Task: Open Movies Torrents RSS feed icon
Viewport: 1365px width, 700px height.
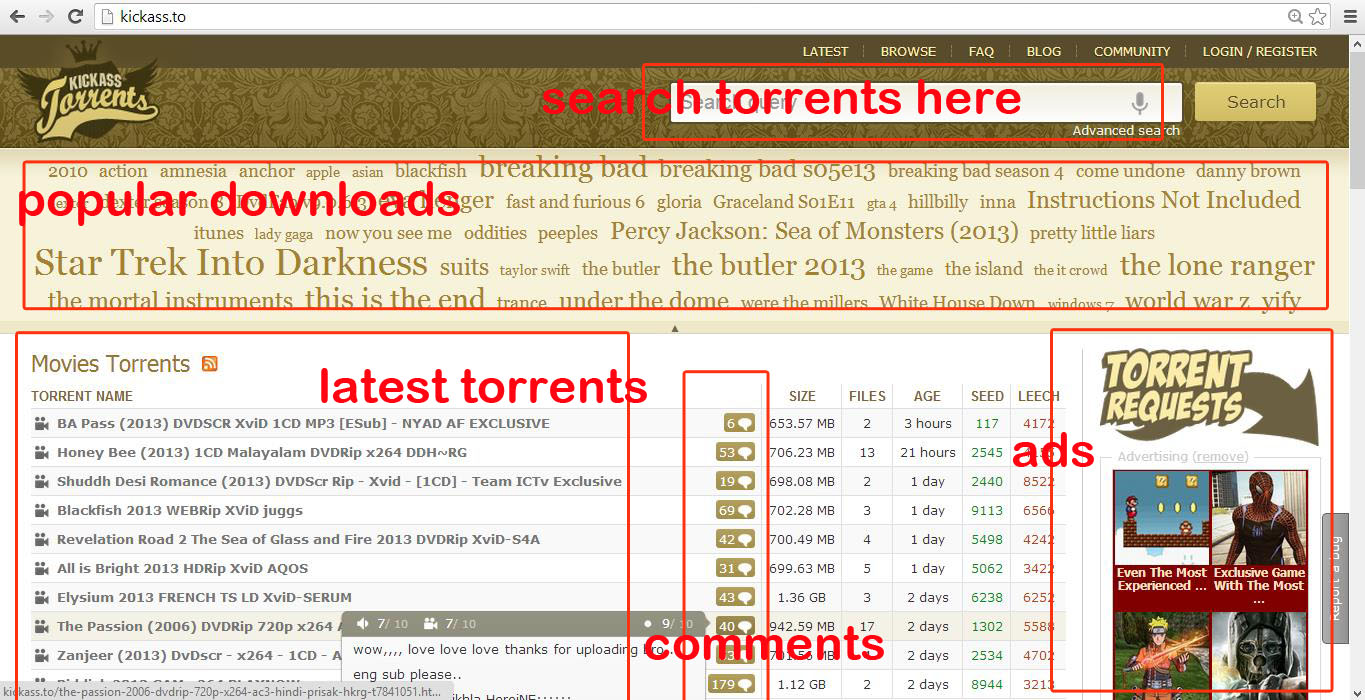Action: [x=210, y=364]
